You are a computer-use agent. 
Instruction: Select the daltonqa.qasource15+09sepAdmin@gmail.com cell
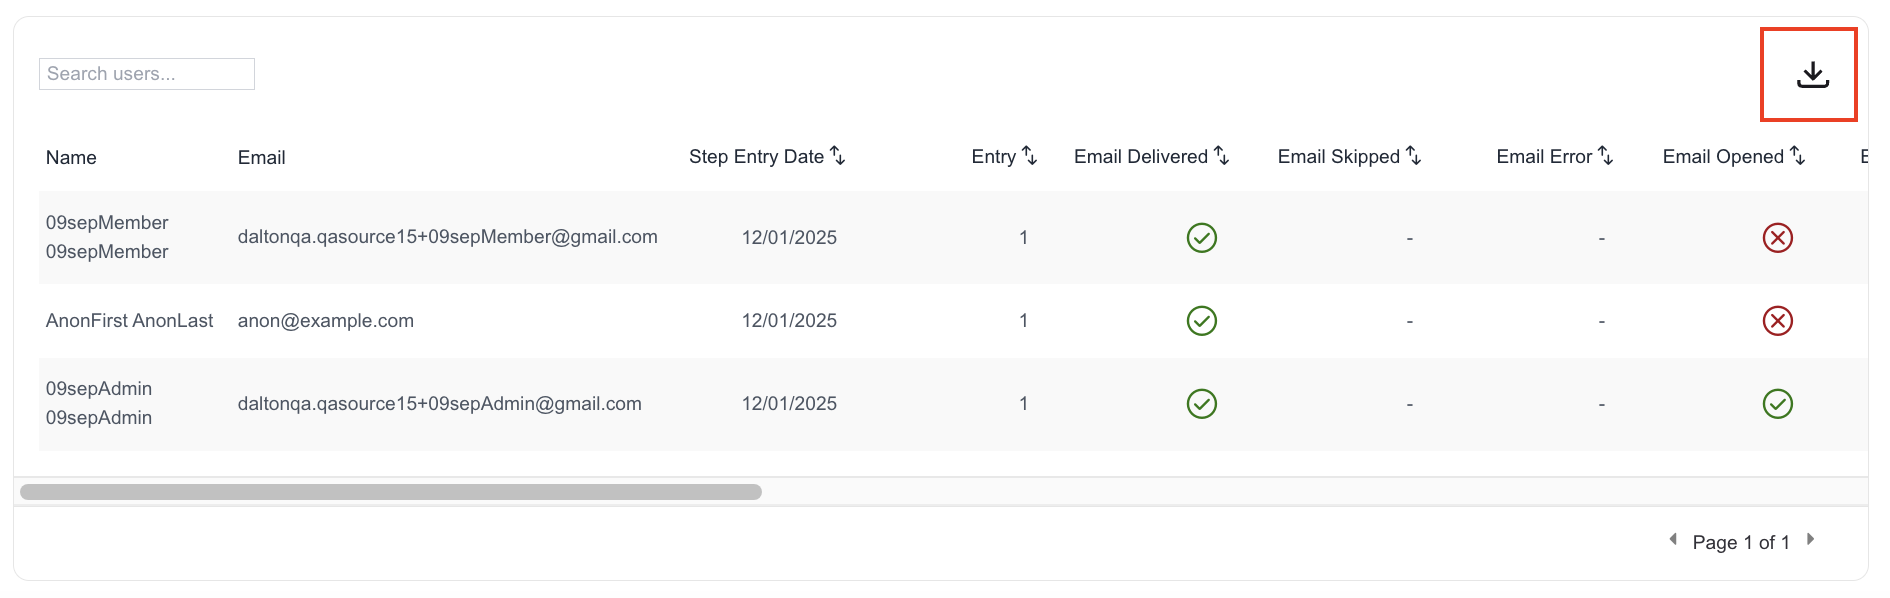pos(440,404)
